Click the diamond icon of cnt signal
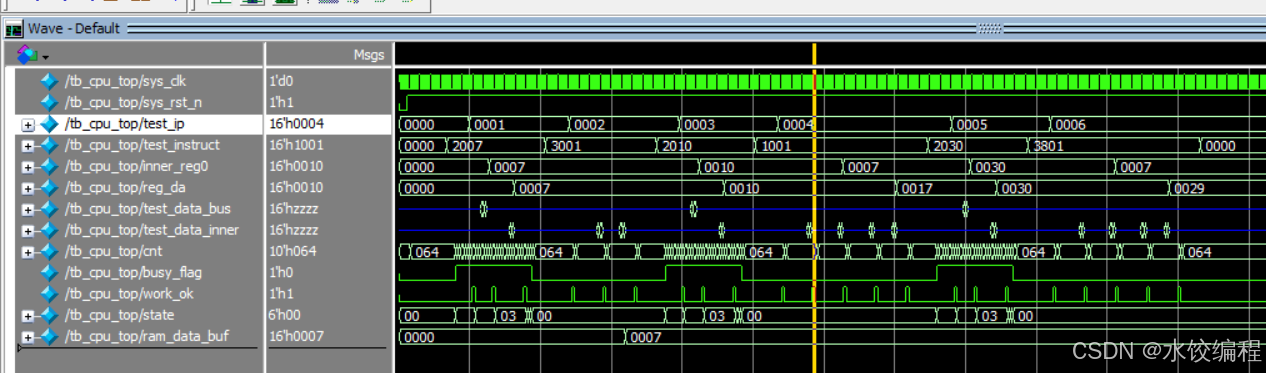Image resolution: width=1266 pixels, height=373 pixels. 49,251
